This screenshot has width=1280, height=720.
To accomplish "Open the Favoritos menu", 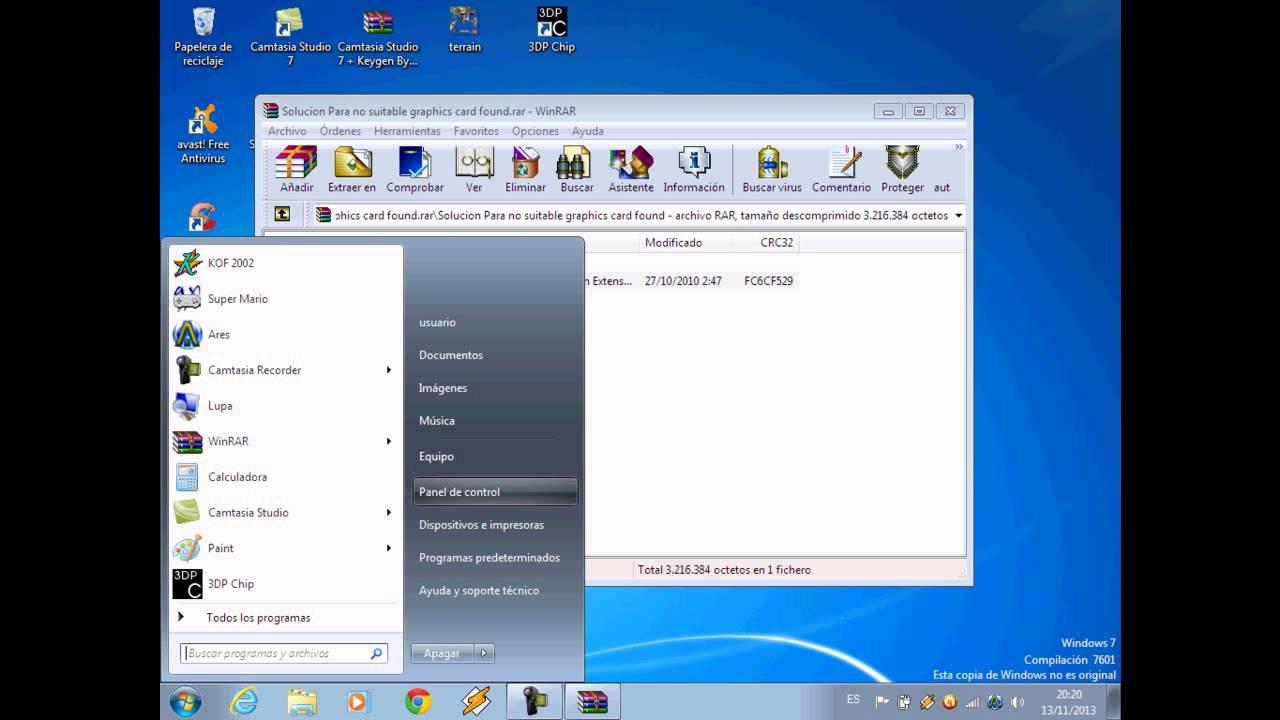I will tap(476, 131).
